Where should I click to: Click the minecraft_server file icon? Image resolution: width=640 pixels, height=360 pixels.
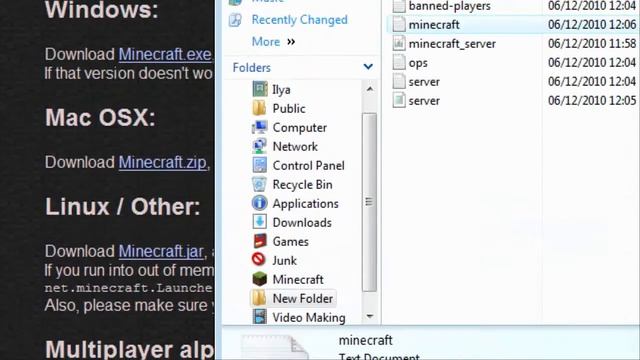click(399, 43)
